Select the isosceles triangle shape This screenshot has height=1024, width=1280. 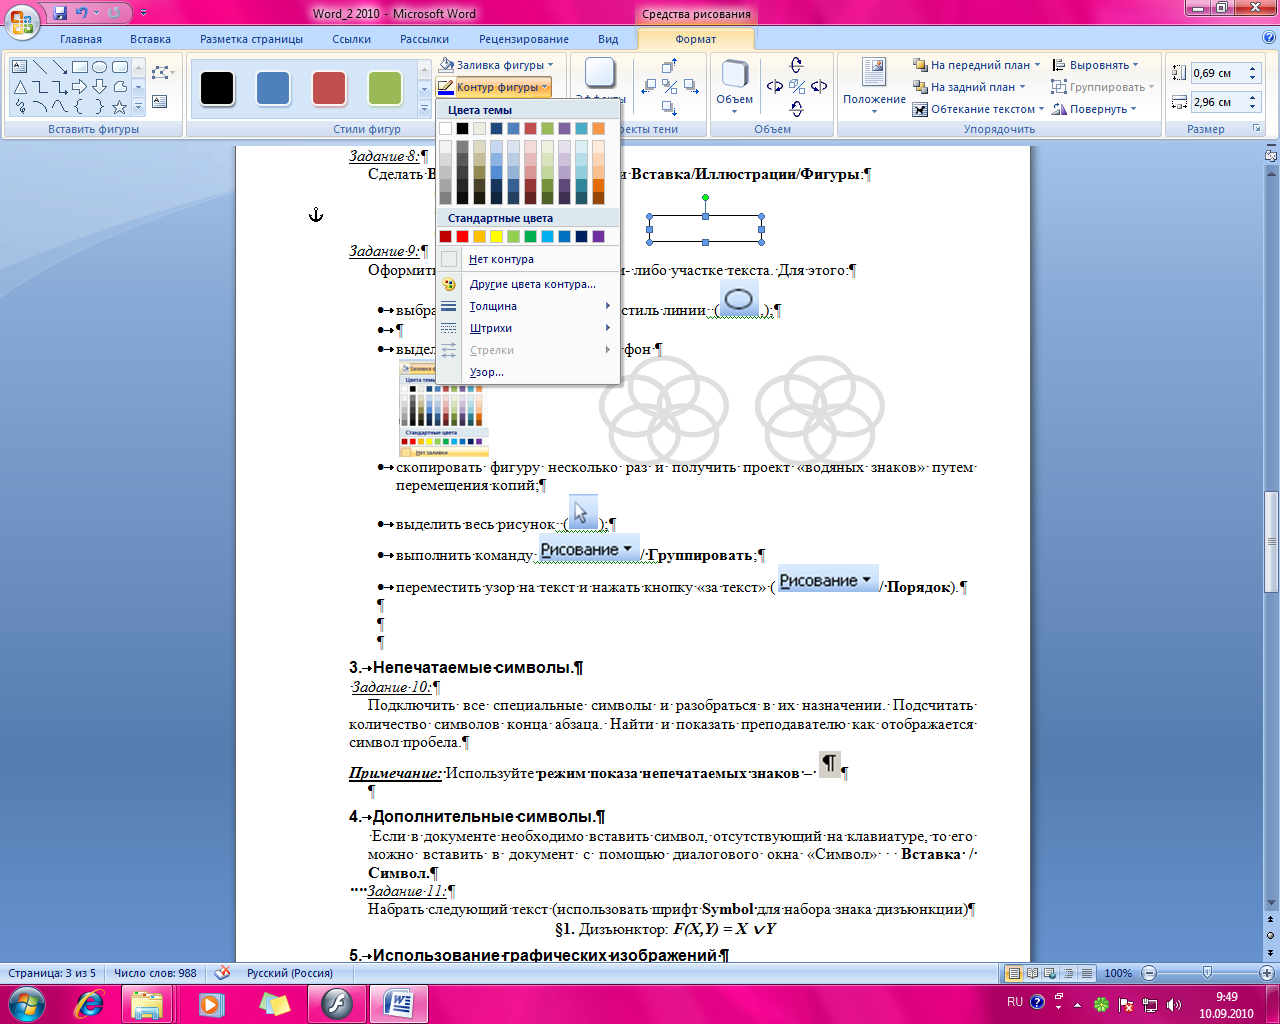click(20, 87)
